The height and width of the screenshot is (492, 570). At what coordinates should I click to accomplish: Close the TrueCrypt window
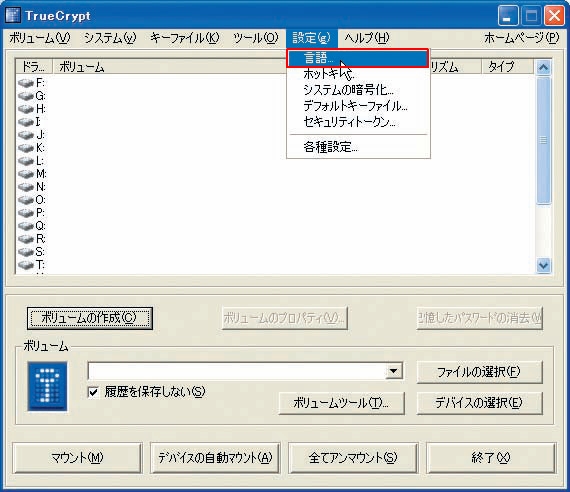coord(554,16)
